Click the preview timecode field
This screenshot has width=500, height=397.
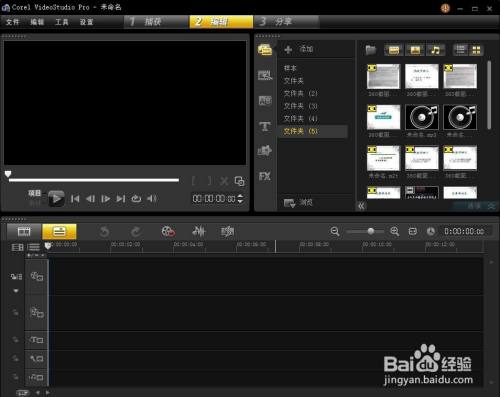point(214,199)
